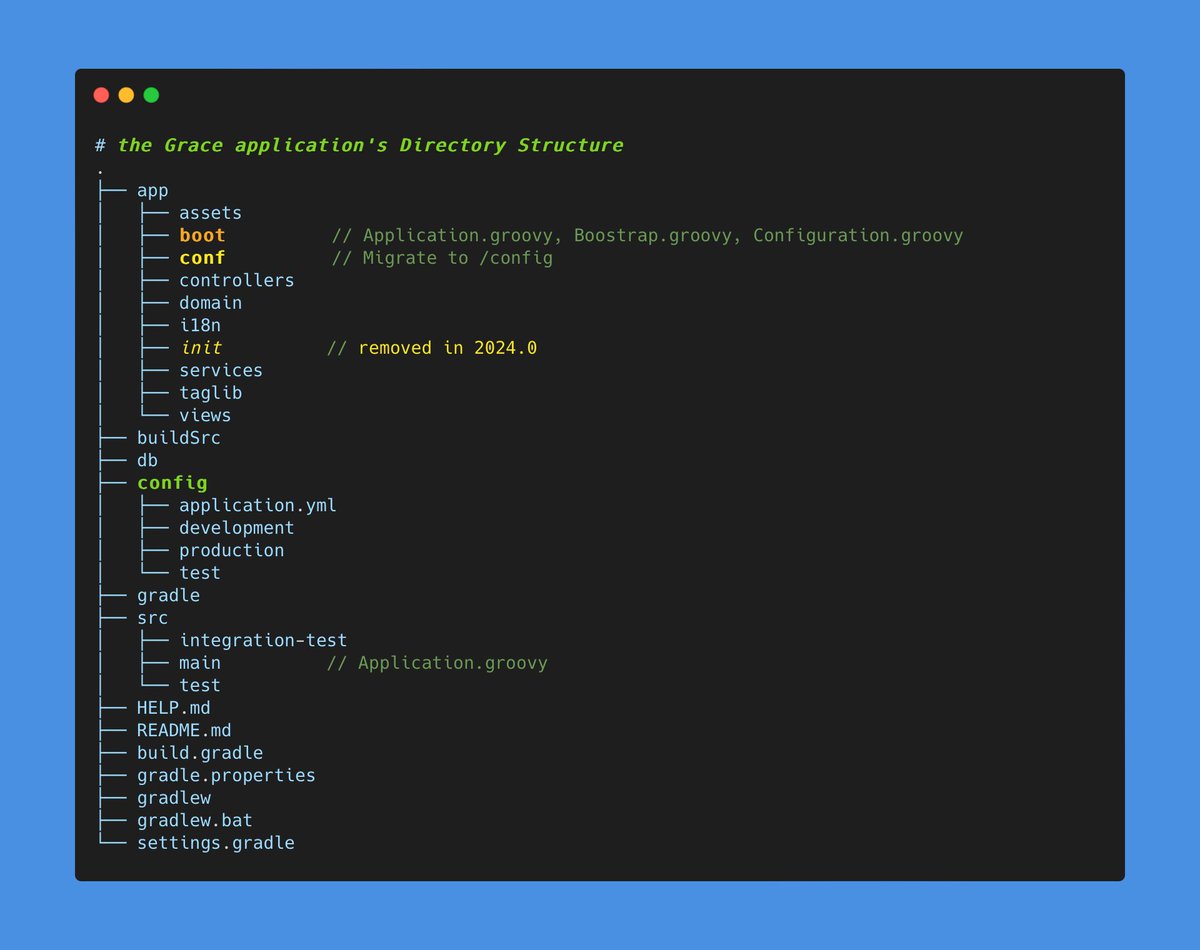
Task: Select the heading "the Grace application's Directory Structure"
Action: [x=370, y=145]
